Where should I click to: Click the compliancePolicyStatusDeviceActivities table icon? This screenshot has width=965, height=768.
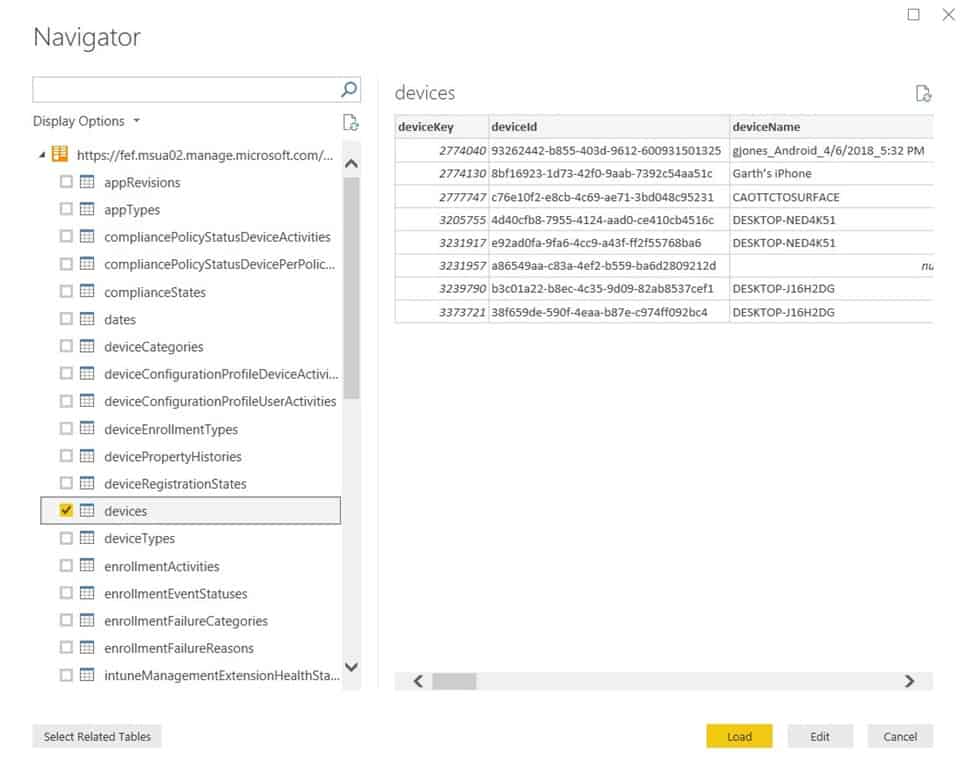click(87, 236)
